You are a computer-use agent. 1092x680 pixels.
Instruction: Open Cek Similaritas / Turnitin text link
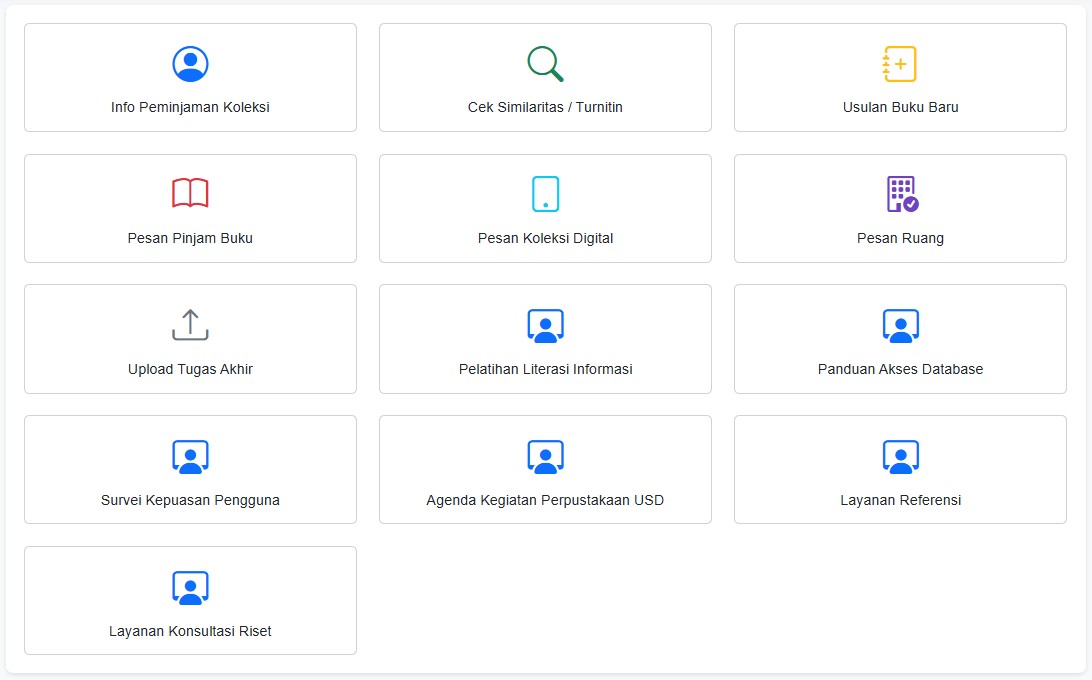coord(545,107)
